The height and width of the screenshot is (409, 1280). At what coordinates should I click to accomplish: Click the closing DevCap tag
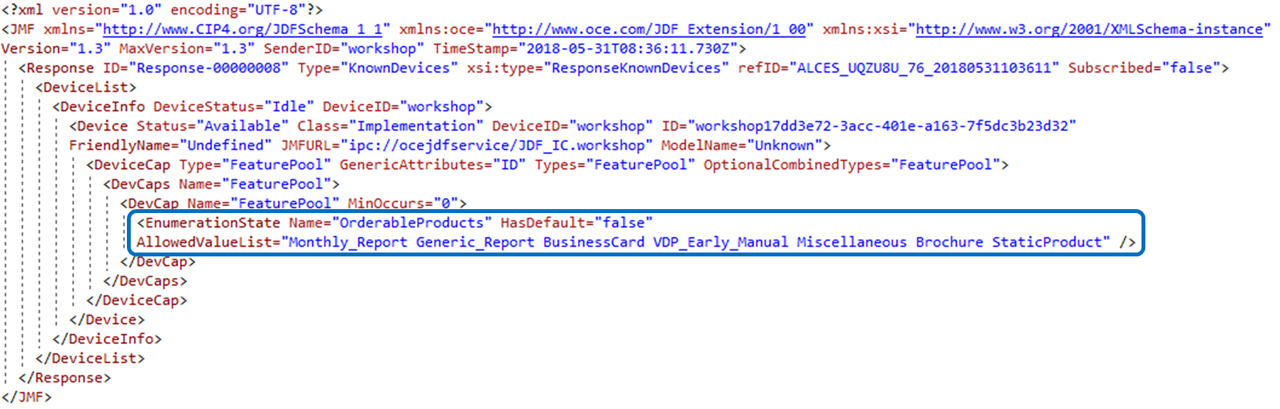[x=157, y=262]
